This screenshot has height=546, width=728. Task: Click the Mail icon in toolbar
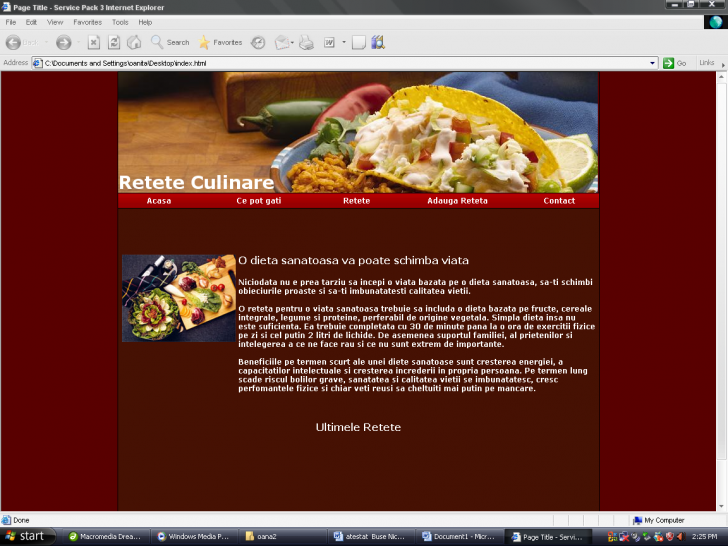281,42
